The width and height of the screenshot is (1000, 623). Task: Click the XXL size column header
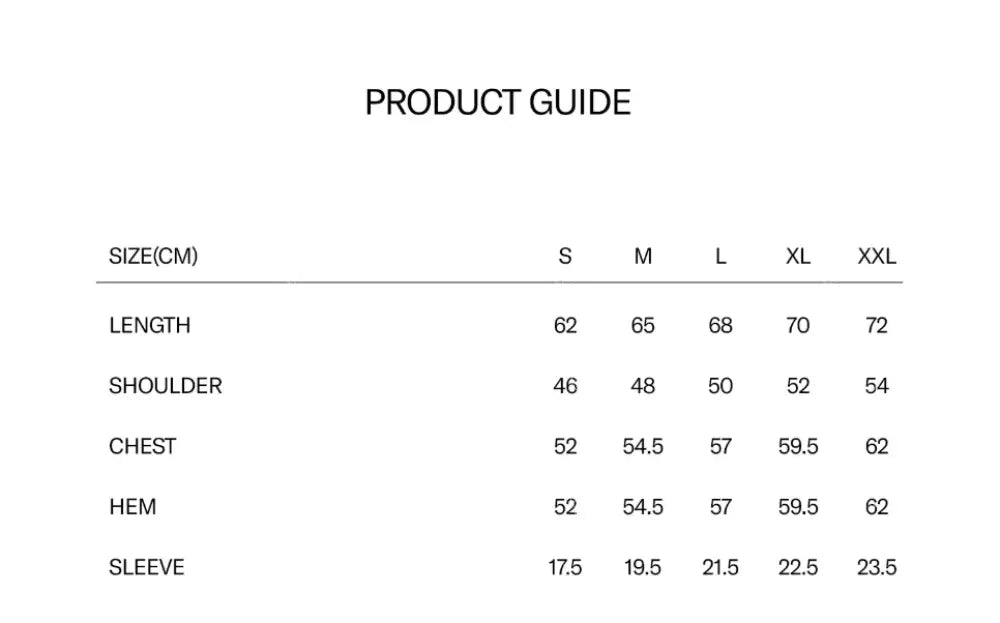point(877,257)
